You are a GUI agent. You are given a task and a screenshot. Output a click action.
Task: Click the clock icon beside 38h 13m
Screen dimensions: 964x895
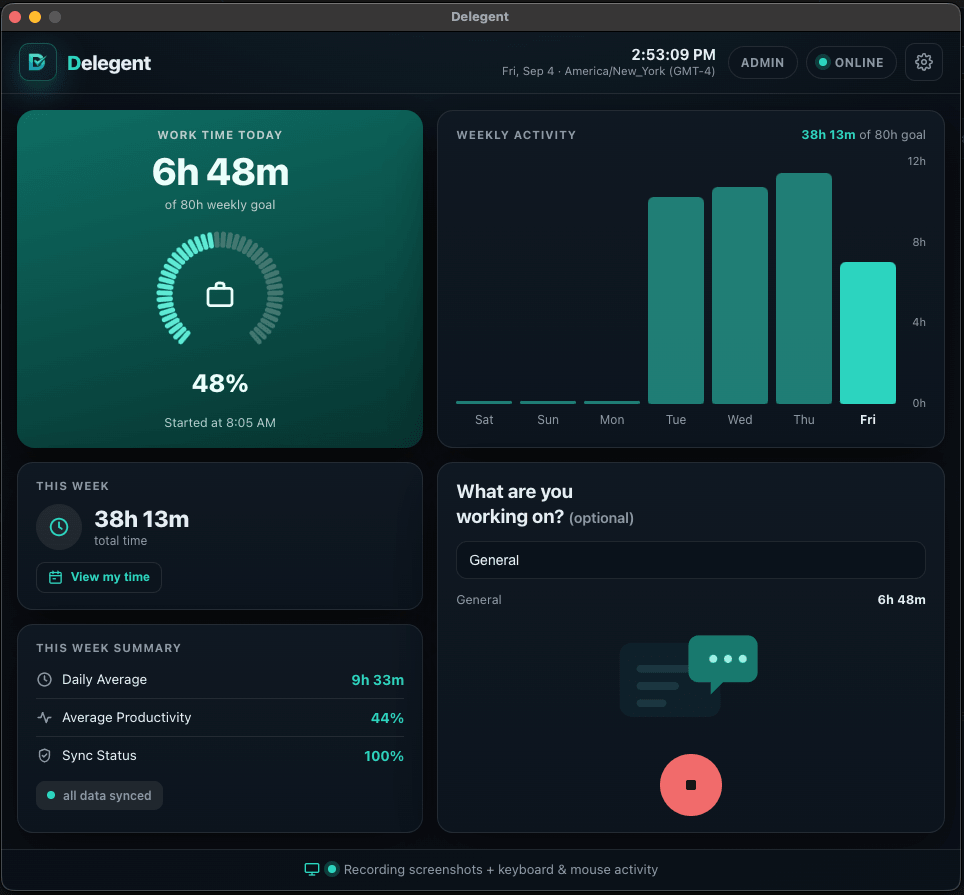(59, 527)
